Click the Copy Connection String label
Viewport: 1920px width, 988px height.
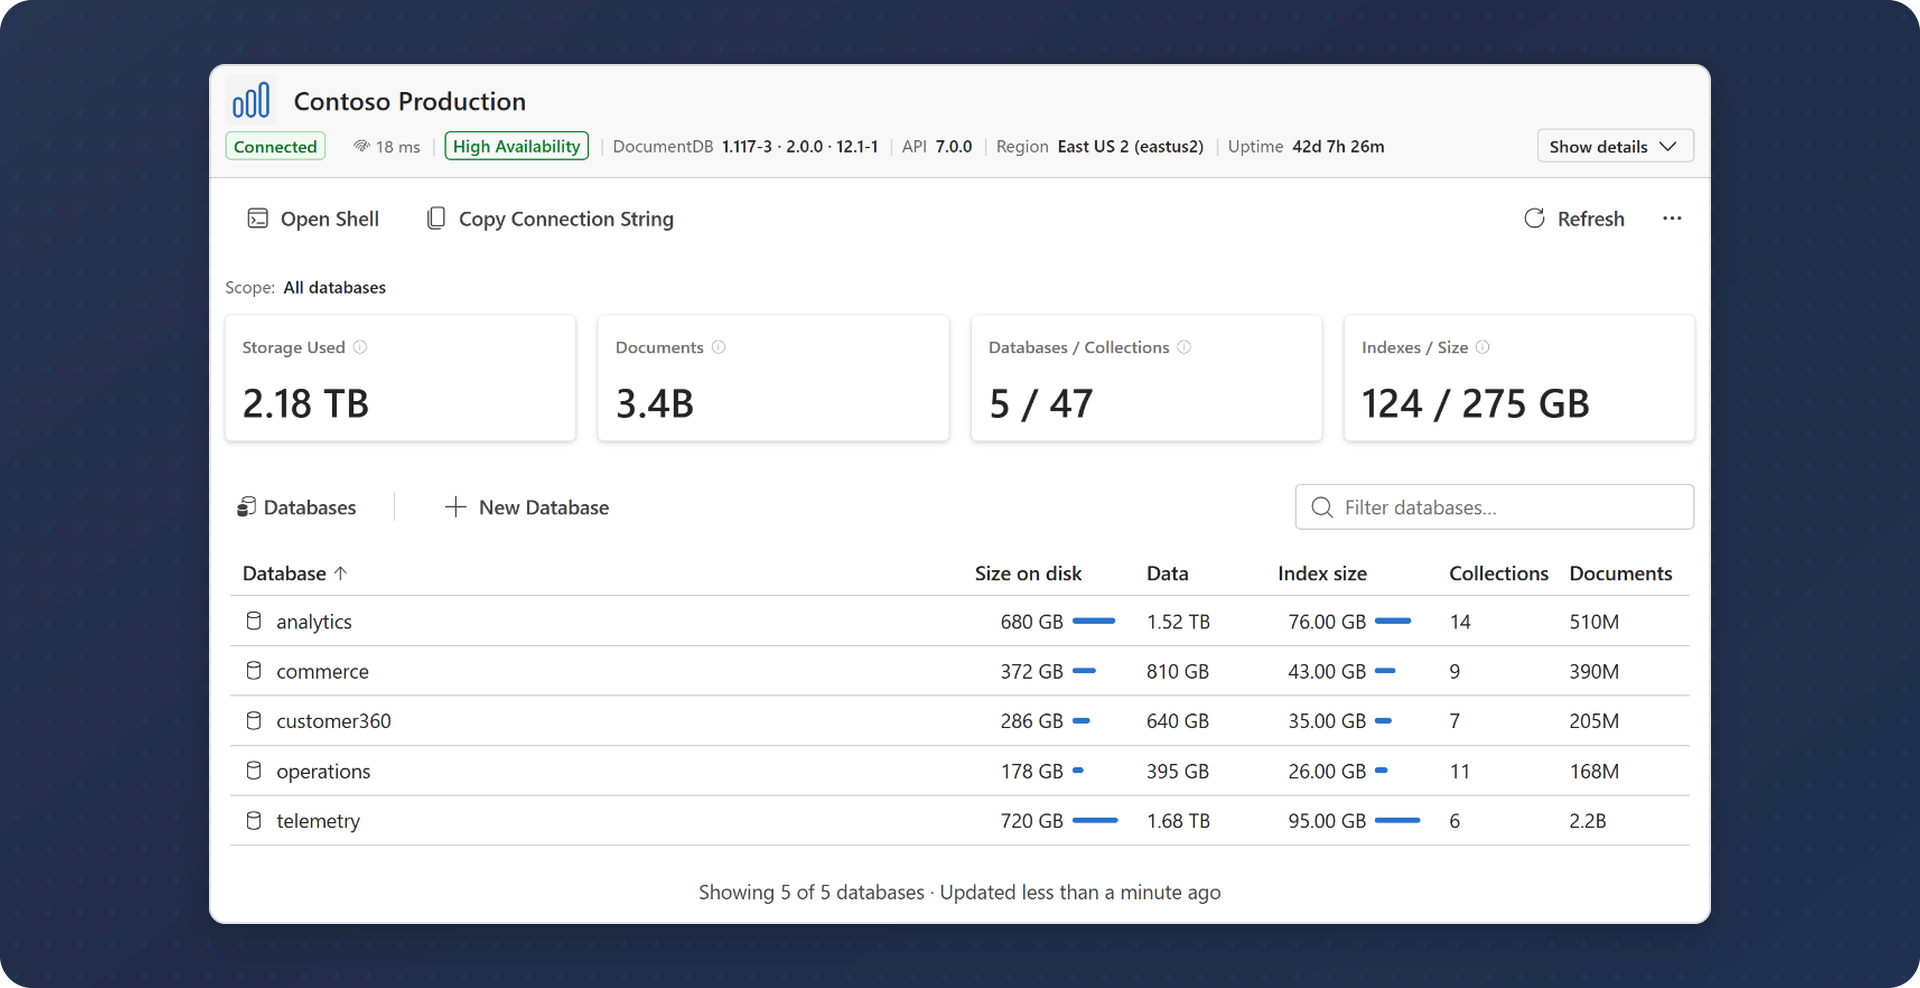point(566,219)
